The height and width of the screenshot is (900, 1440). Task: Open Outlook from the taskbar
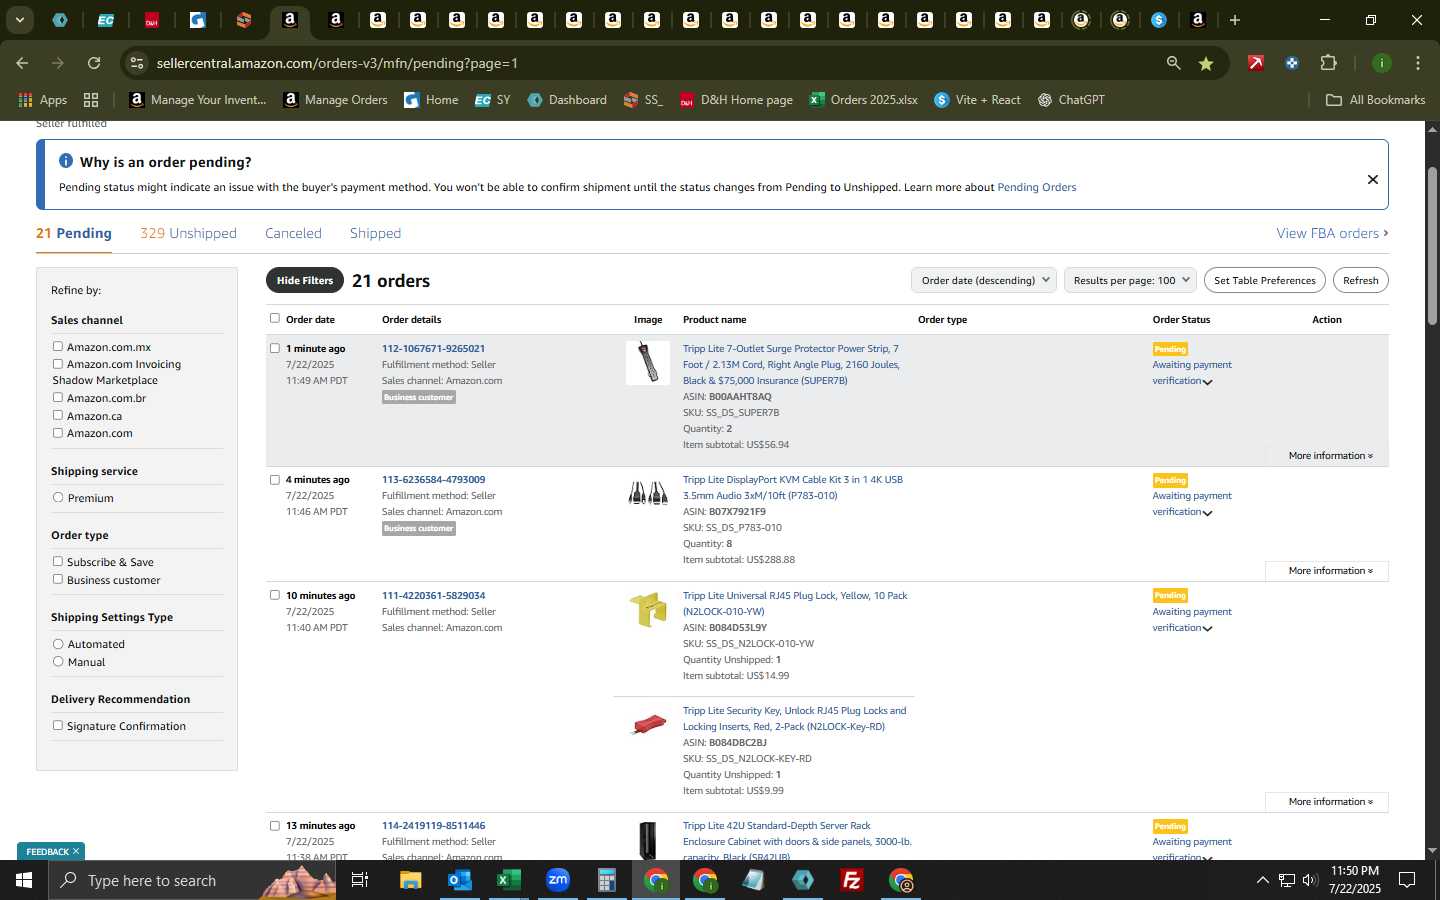(x=459, y=880)
